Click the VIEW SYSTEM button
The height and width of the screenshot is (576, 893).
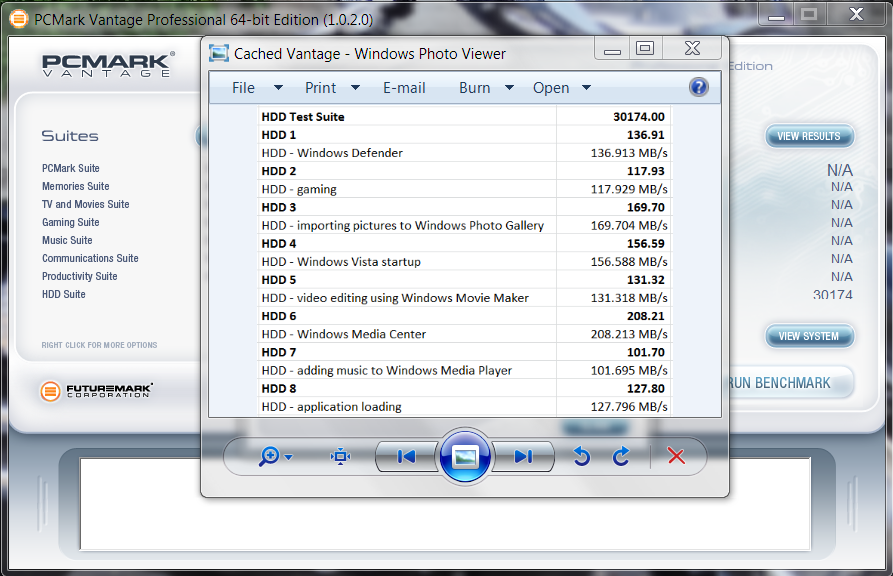[x=809, y=336]
